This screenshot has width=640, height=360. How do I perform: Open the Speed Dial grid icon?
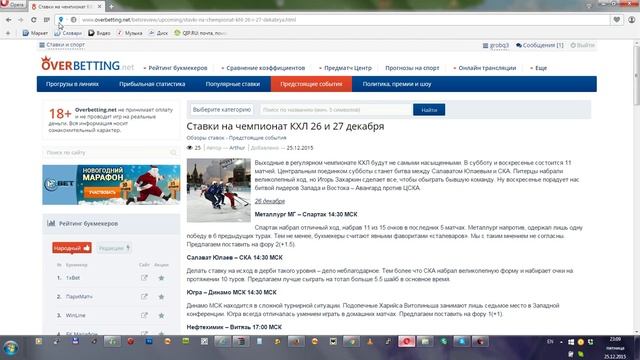(x=47, y=20)
